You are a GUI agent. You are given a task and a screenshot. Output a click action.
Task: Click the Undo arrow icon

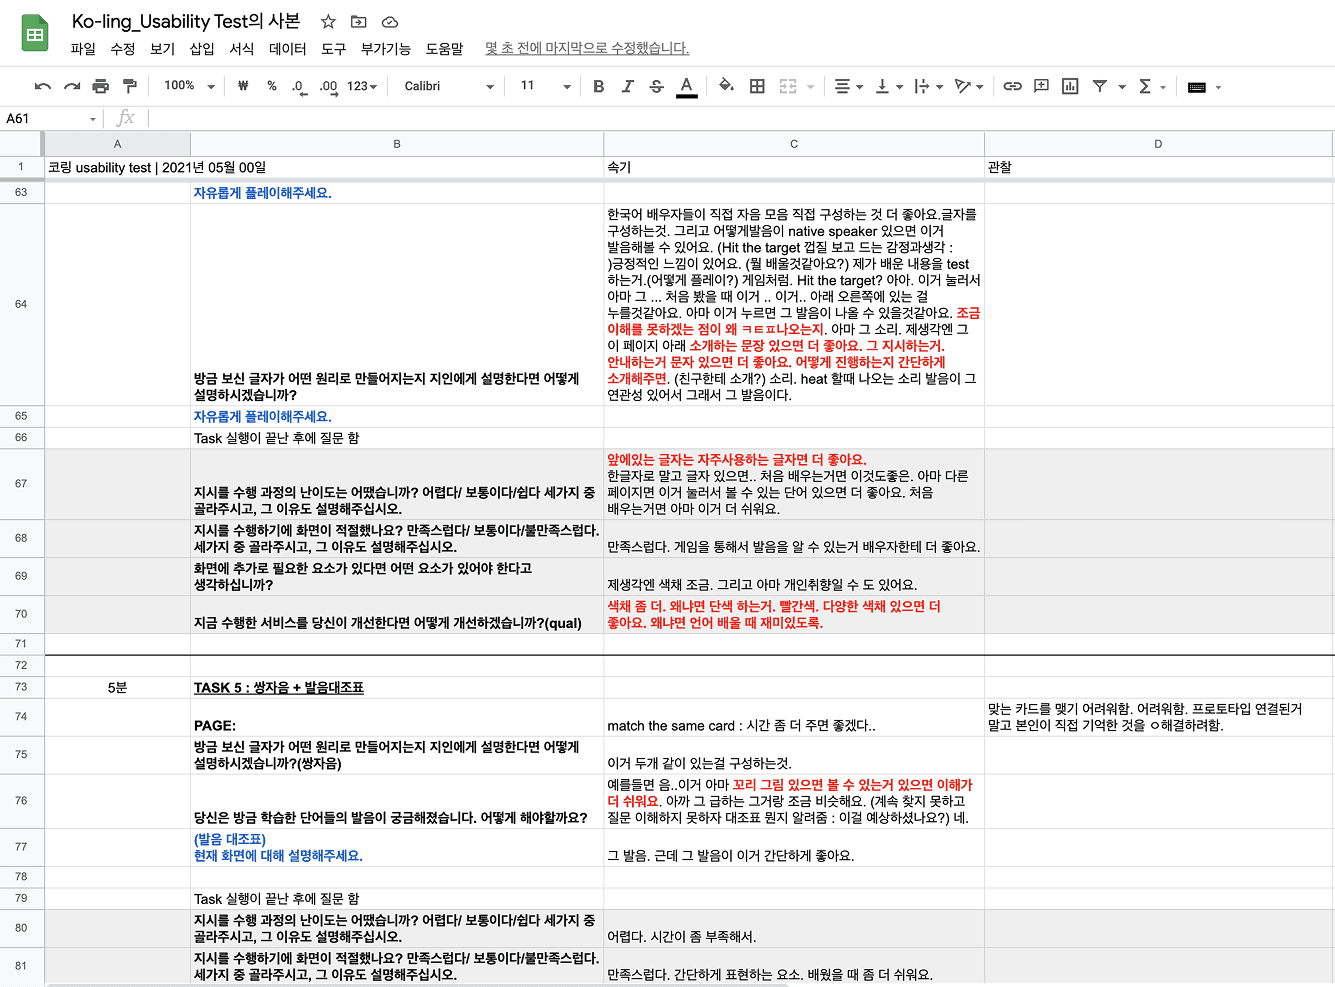click(x=42, y=87)
